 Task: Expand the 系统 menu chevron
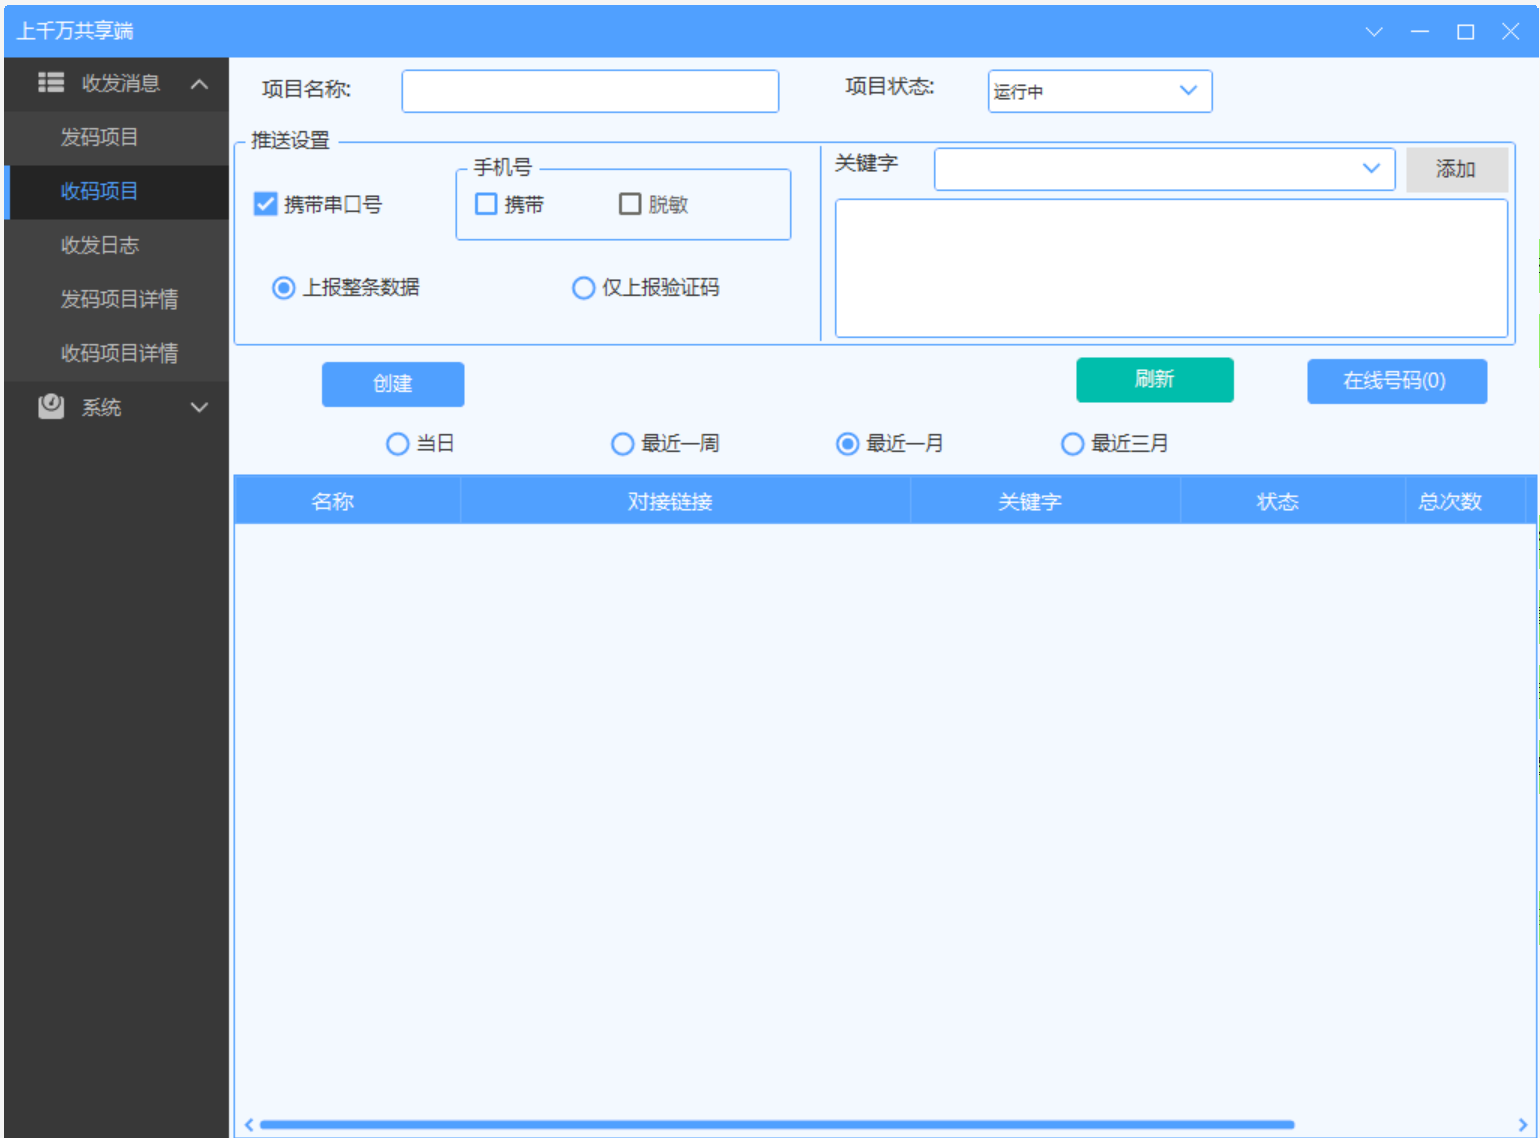(x=199, y=407)
